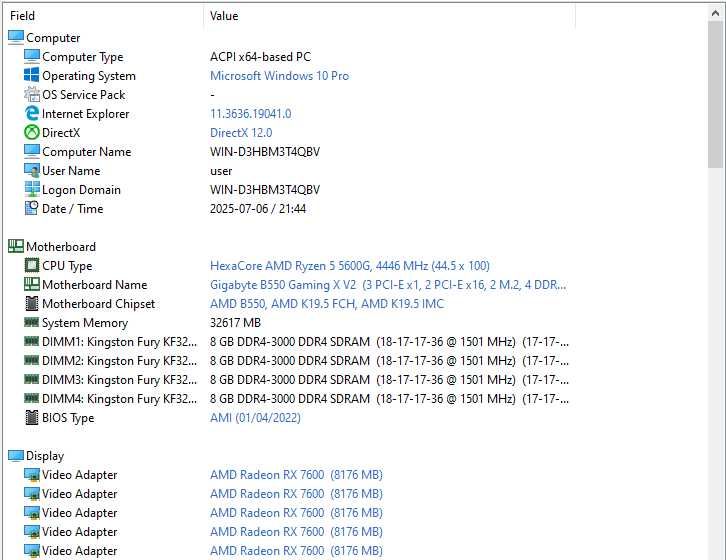Select the Computer group heading
The height and width of the screenshot is (560, 726).
pyautogui.click(x=53, y=38)
